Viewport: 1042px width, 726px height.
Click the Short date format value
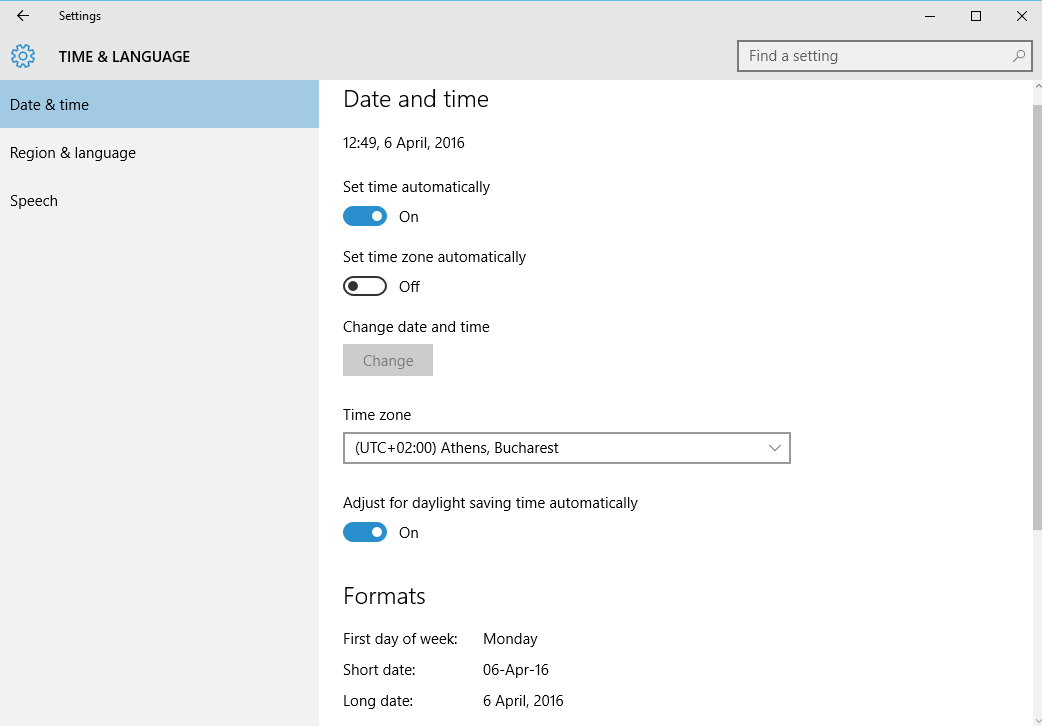pyautogui.click(x=516, y=669)
